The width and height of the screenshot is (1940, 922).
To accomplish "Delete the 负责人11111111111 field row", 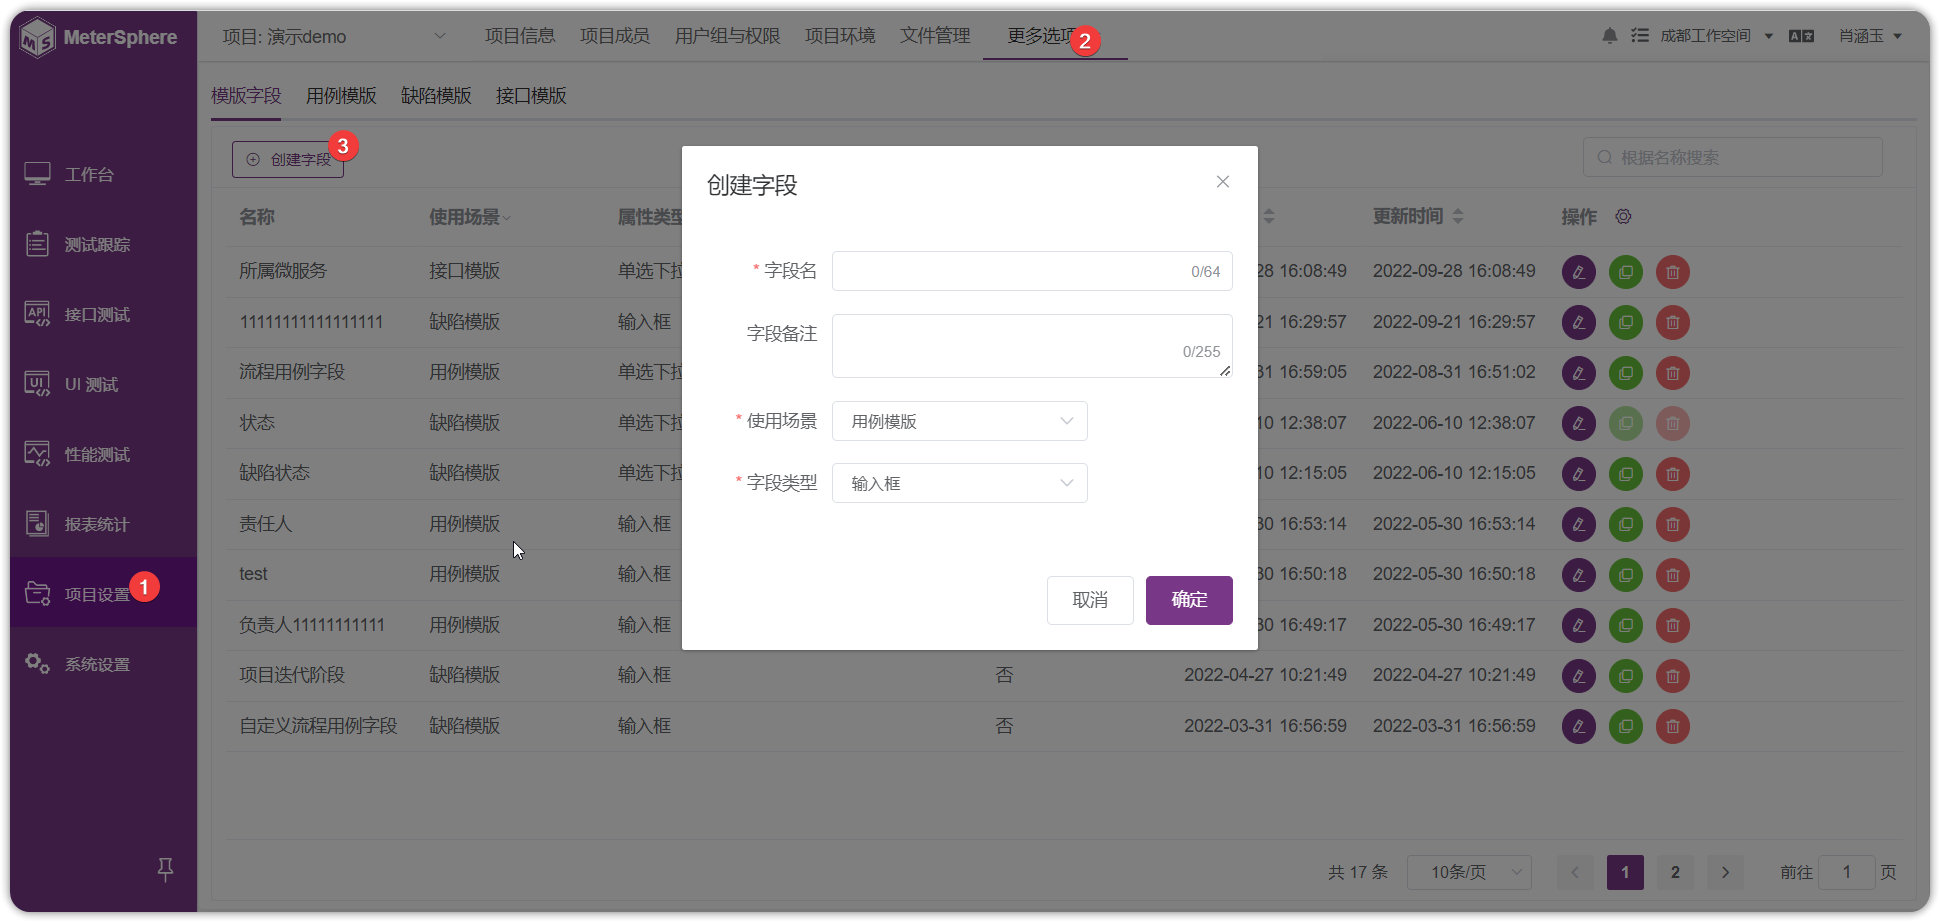I will click(1673, 625).
